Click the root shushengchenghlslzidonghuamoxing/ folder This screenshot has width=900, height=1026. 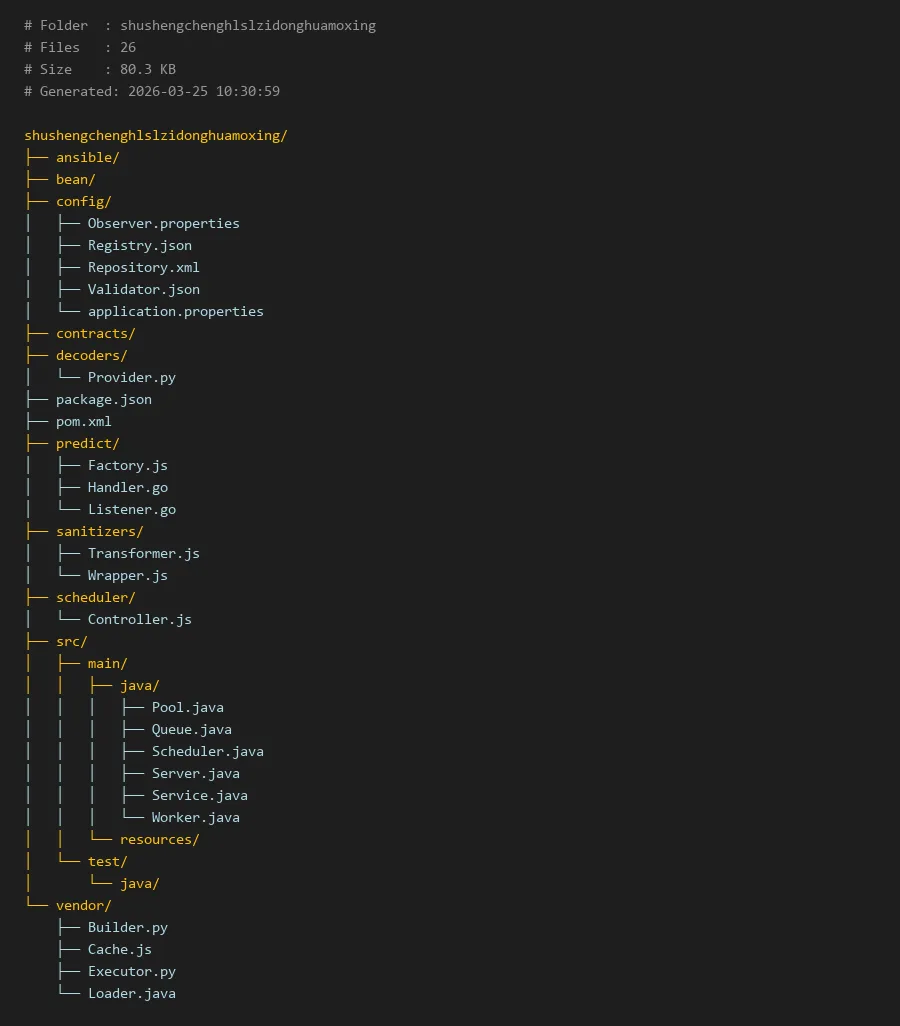(x=155, y=135)
